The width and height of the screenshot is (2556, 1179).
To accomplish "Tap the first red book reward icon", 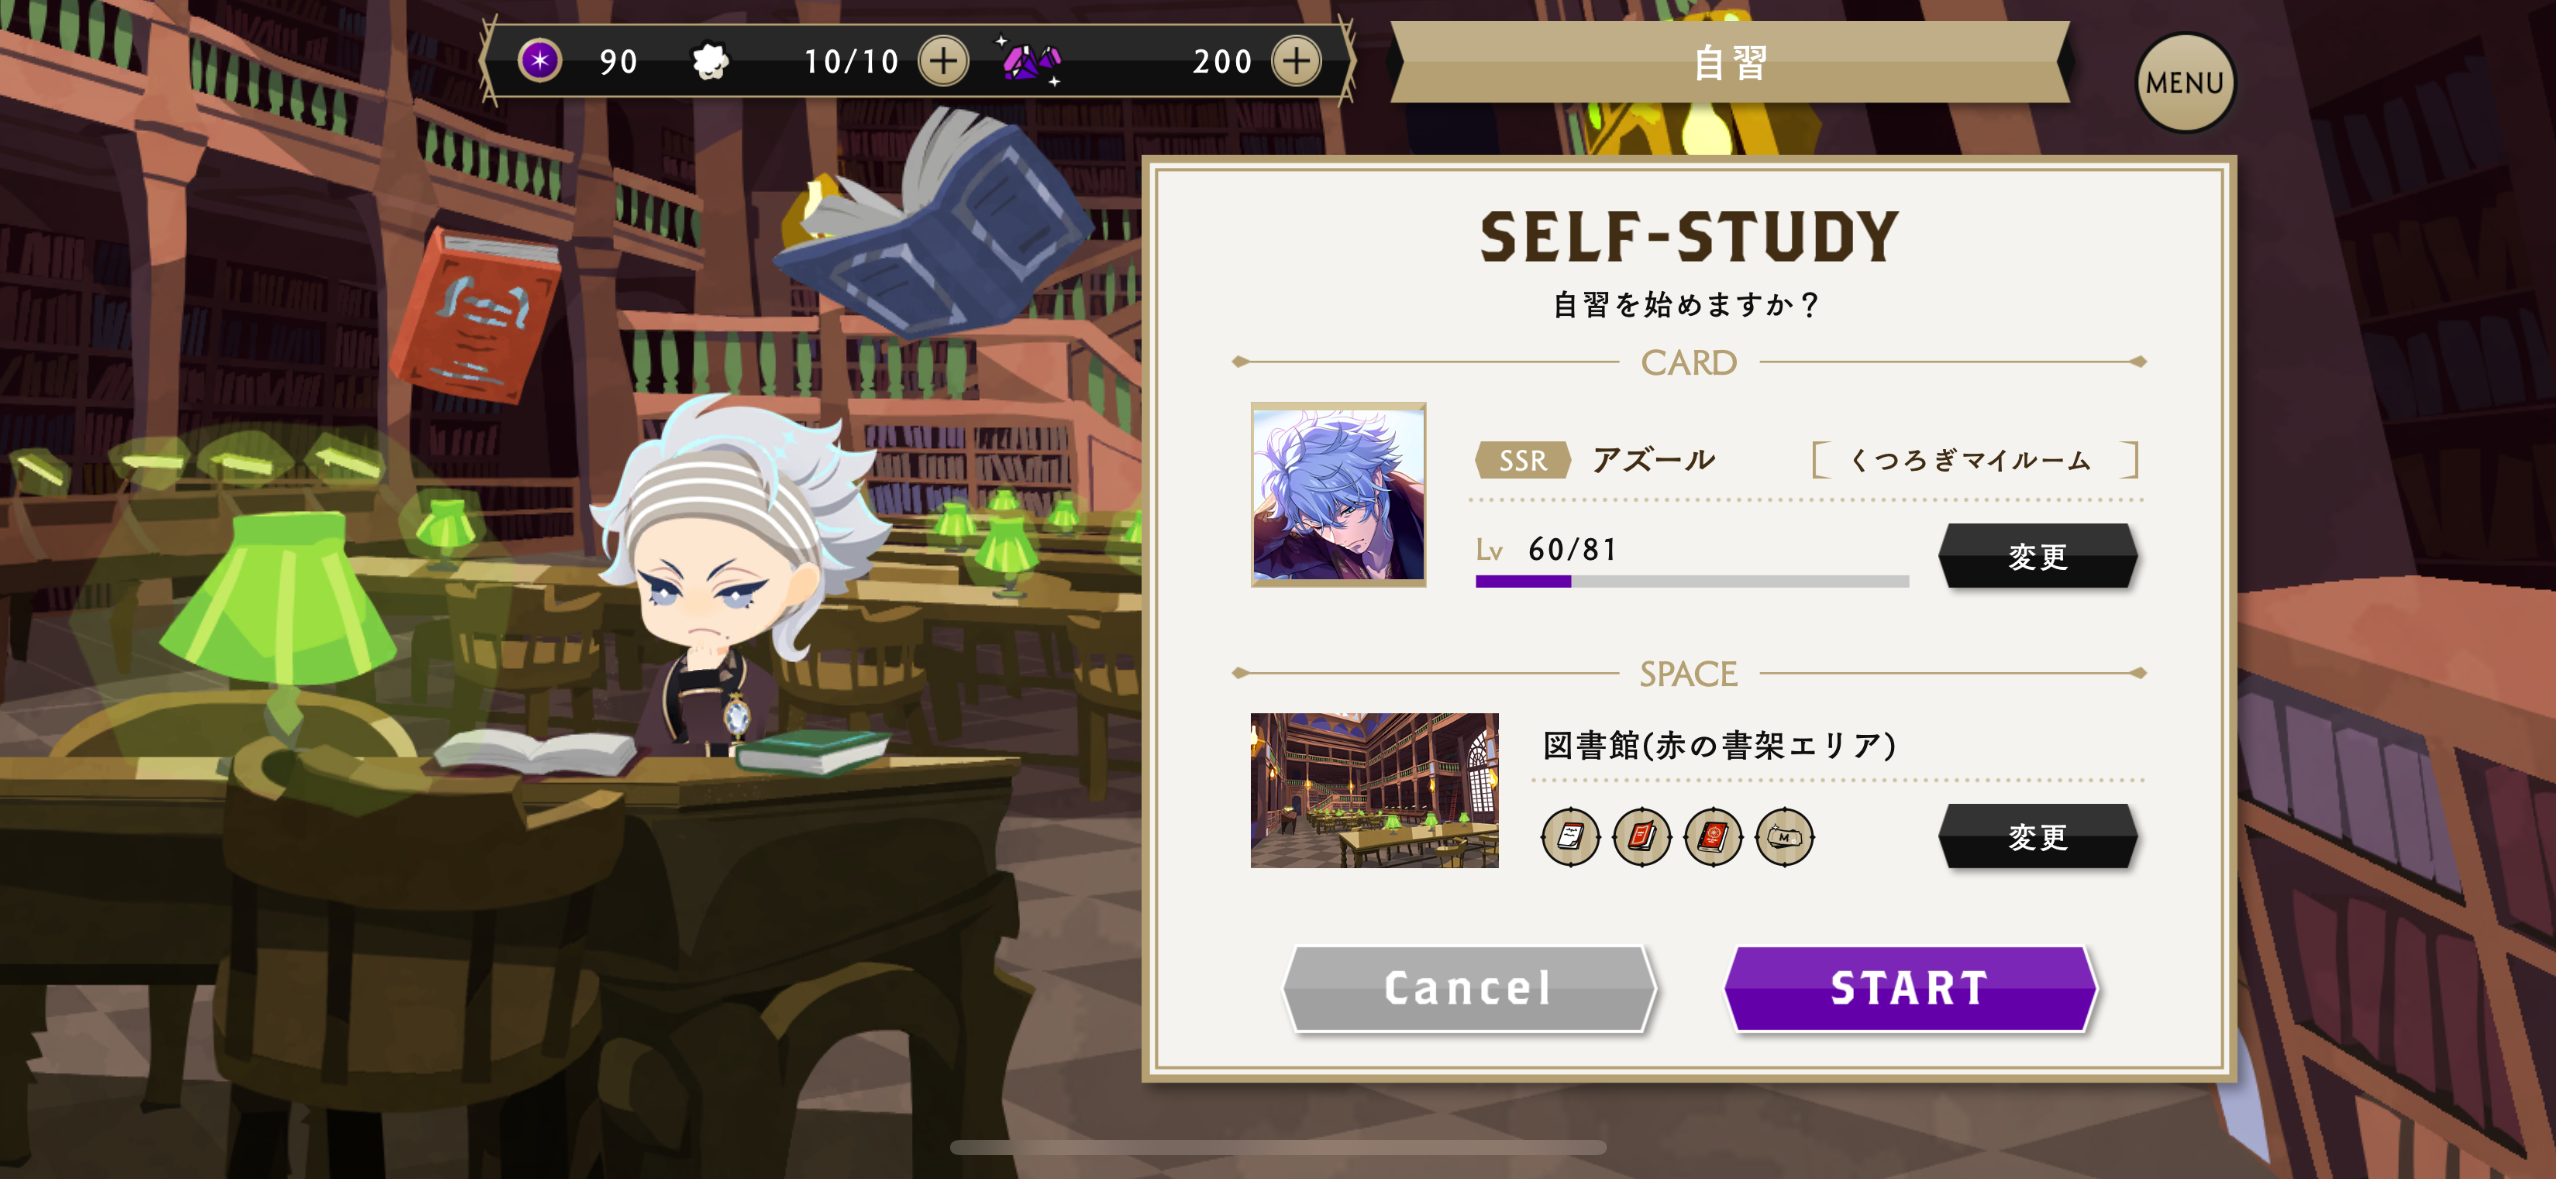I will (1642, 836).
